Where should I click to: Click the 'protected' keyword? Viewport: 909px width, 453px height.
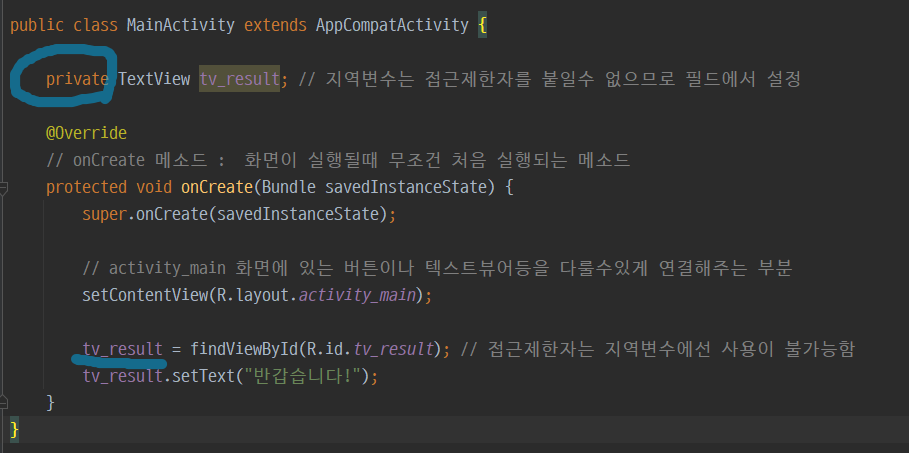86,187
